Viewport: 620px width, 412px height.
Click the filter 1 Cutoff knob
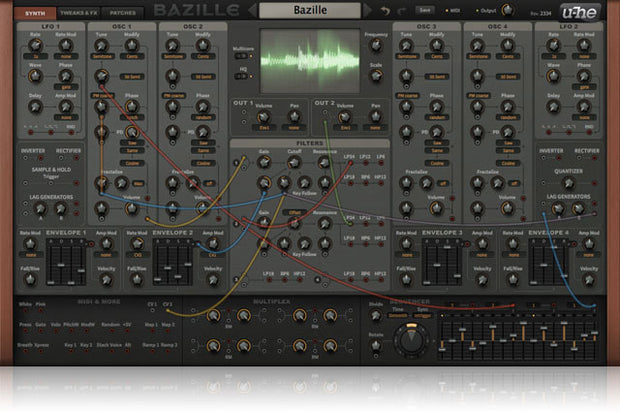294,163
